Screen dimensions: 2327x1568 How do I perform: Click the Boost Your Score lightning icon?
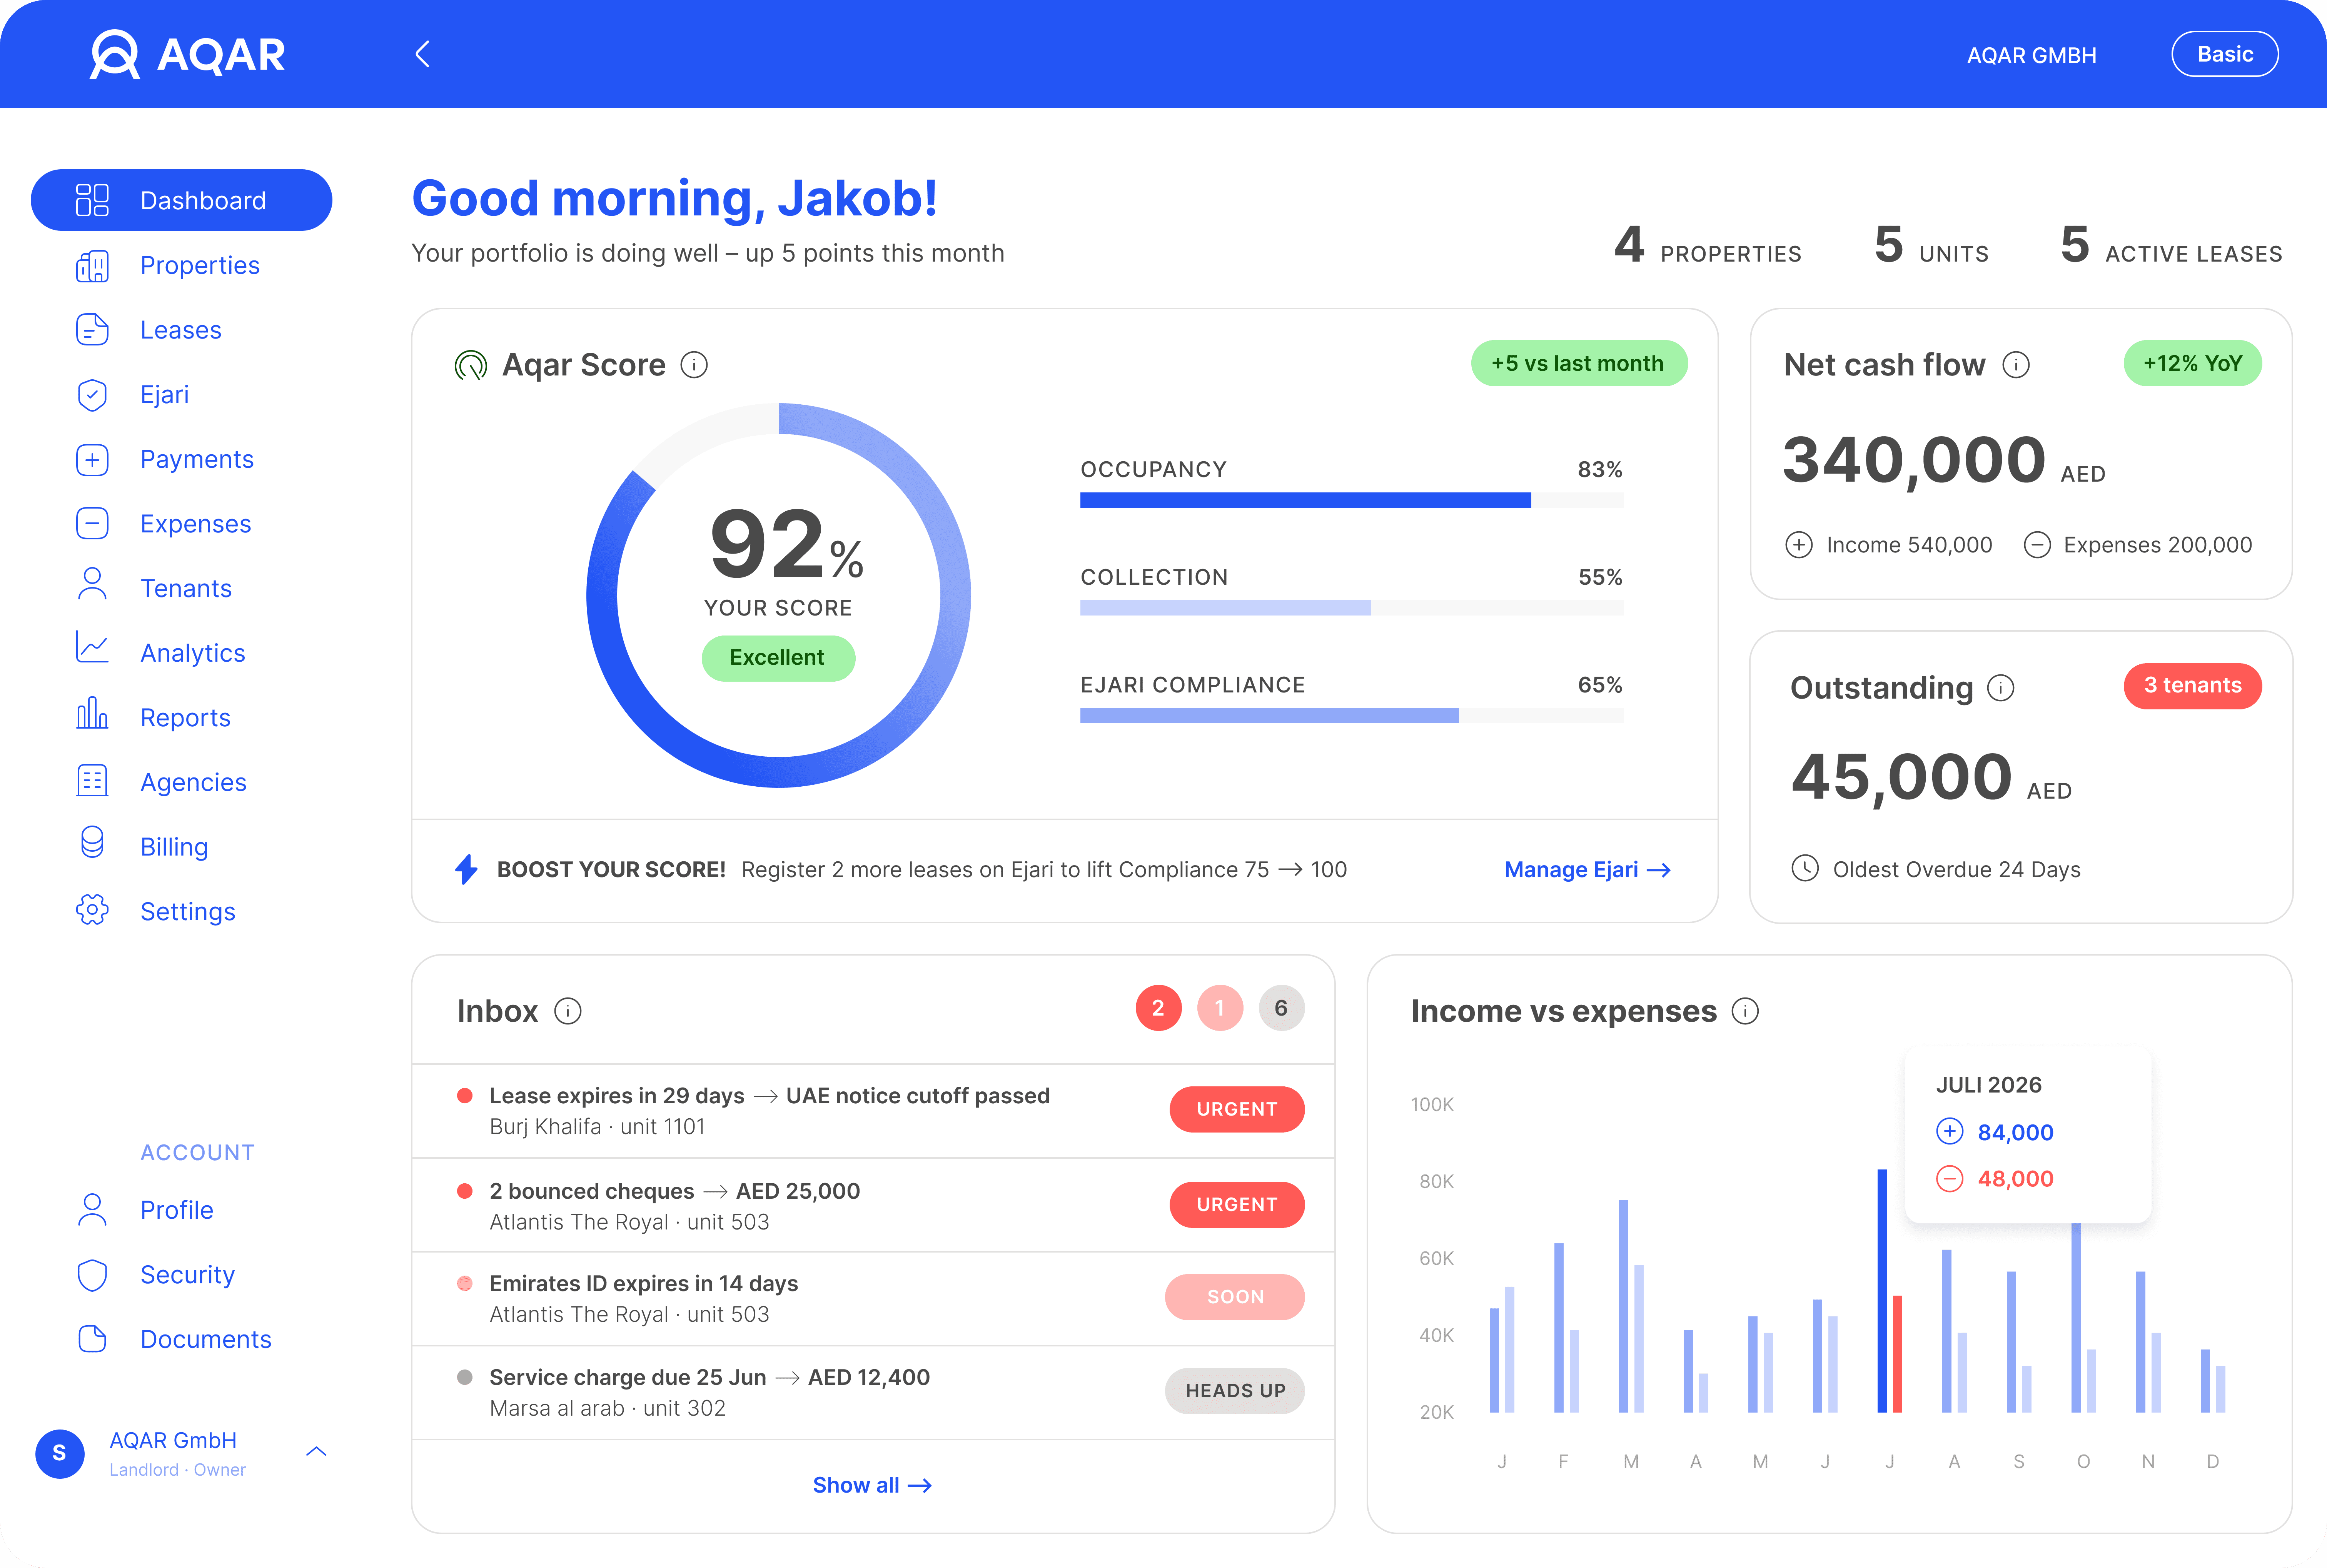(466, 869)
